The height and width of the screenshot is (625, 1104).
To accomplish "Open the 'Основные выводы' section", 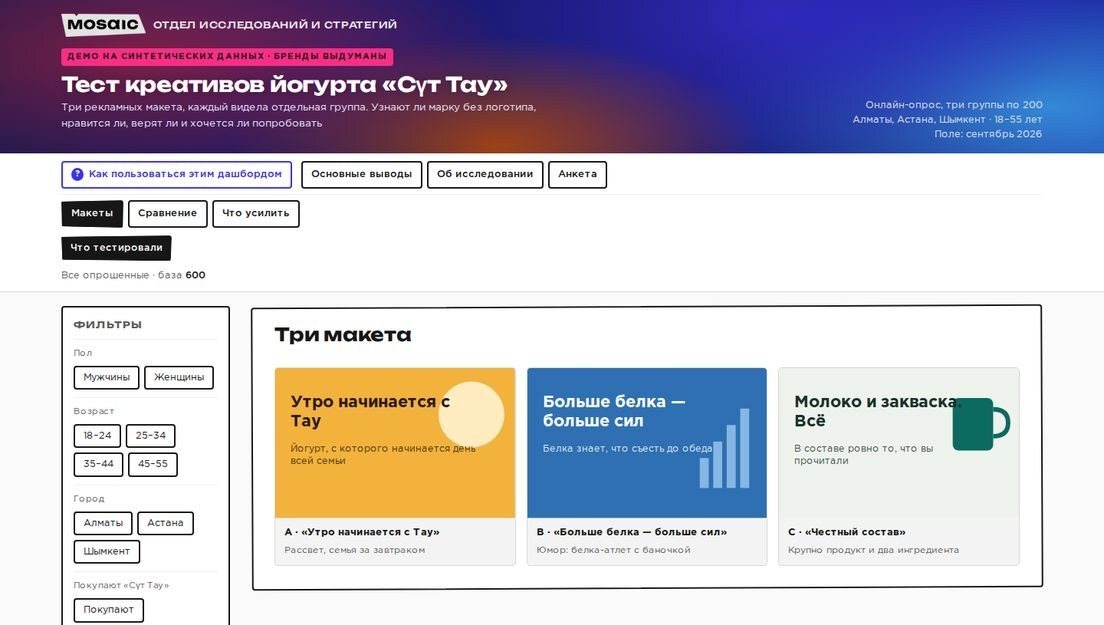I will [x=362, y=175].
